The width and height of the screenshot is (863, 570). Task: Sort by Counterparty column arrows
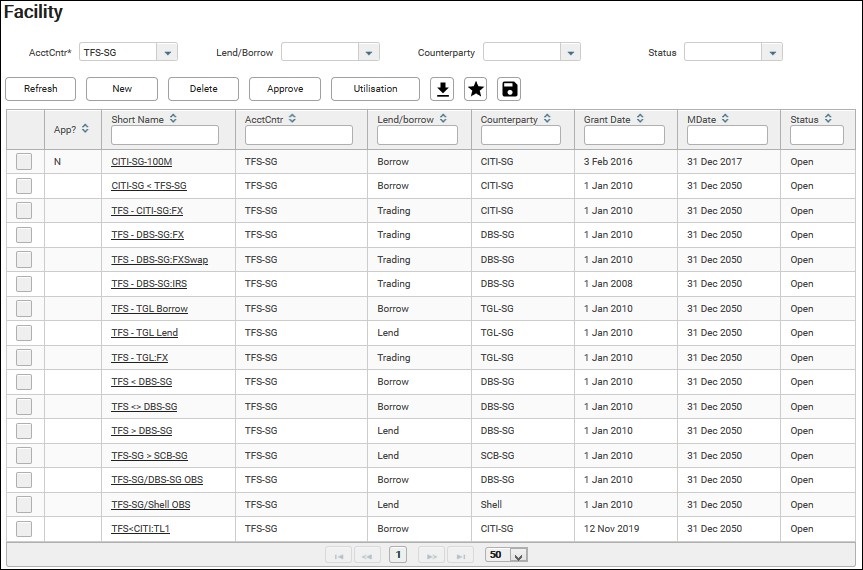[547, 118]
